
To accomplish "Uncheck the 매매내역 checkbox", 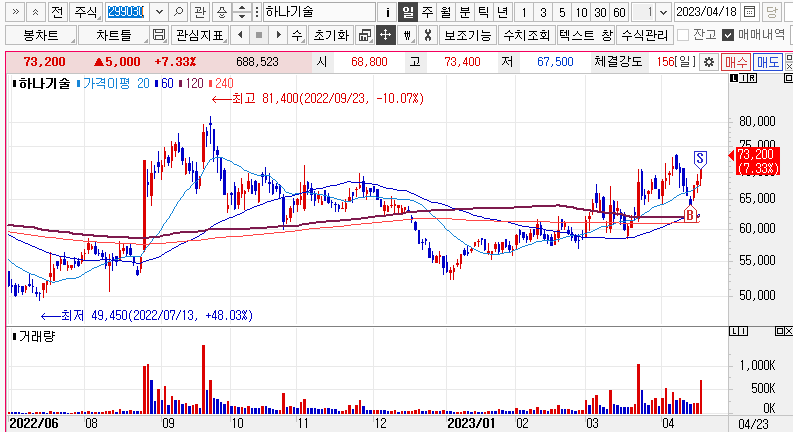I will pyautogui.click(x=728, y=35).
